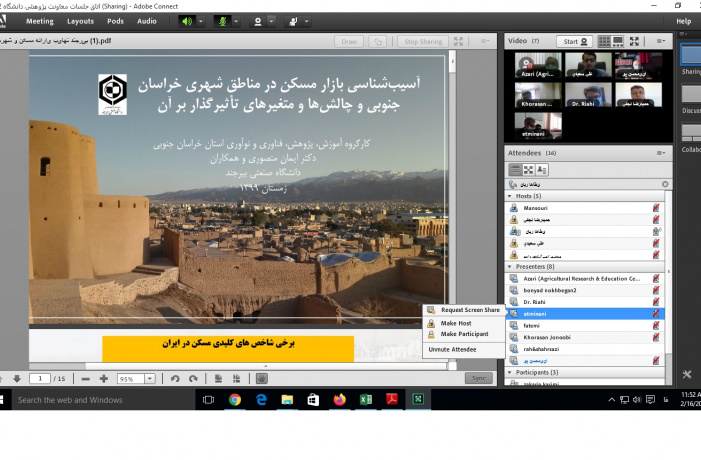This screenshot has width=701, height=460.
Task: Click the page number input field
Action: click(x=40, y=379)
